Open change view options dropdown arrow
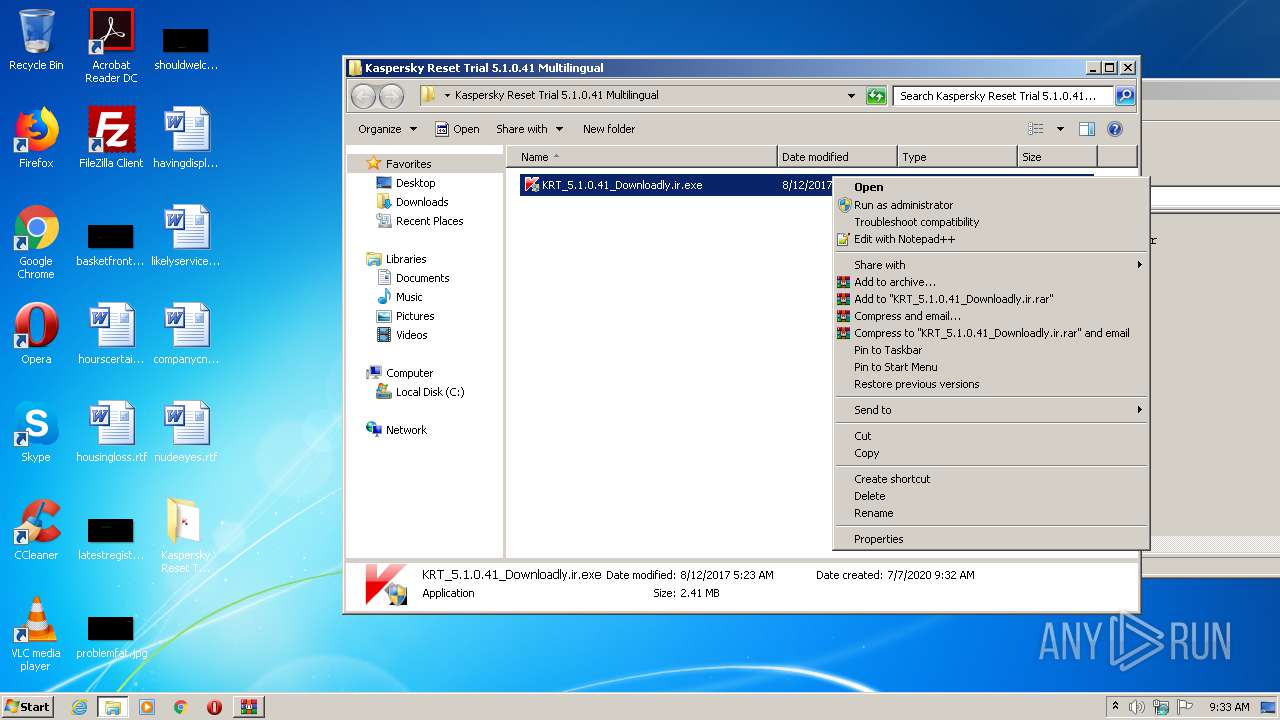Viewport: 1280px width, 720px height. [x=1060, y=129]
